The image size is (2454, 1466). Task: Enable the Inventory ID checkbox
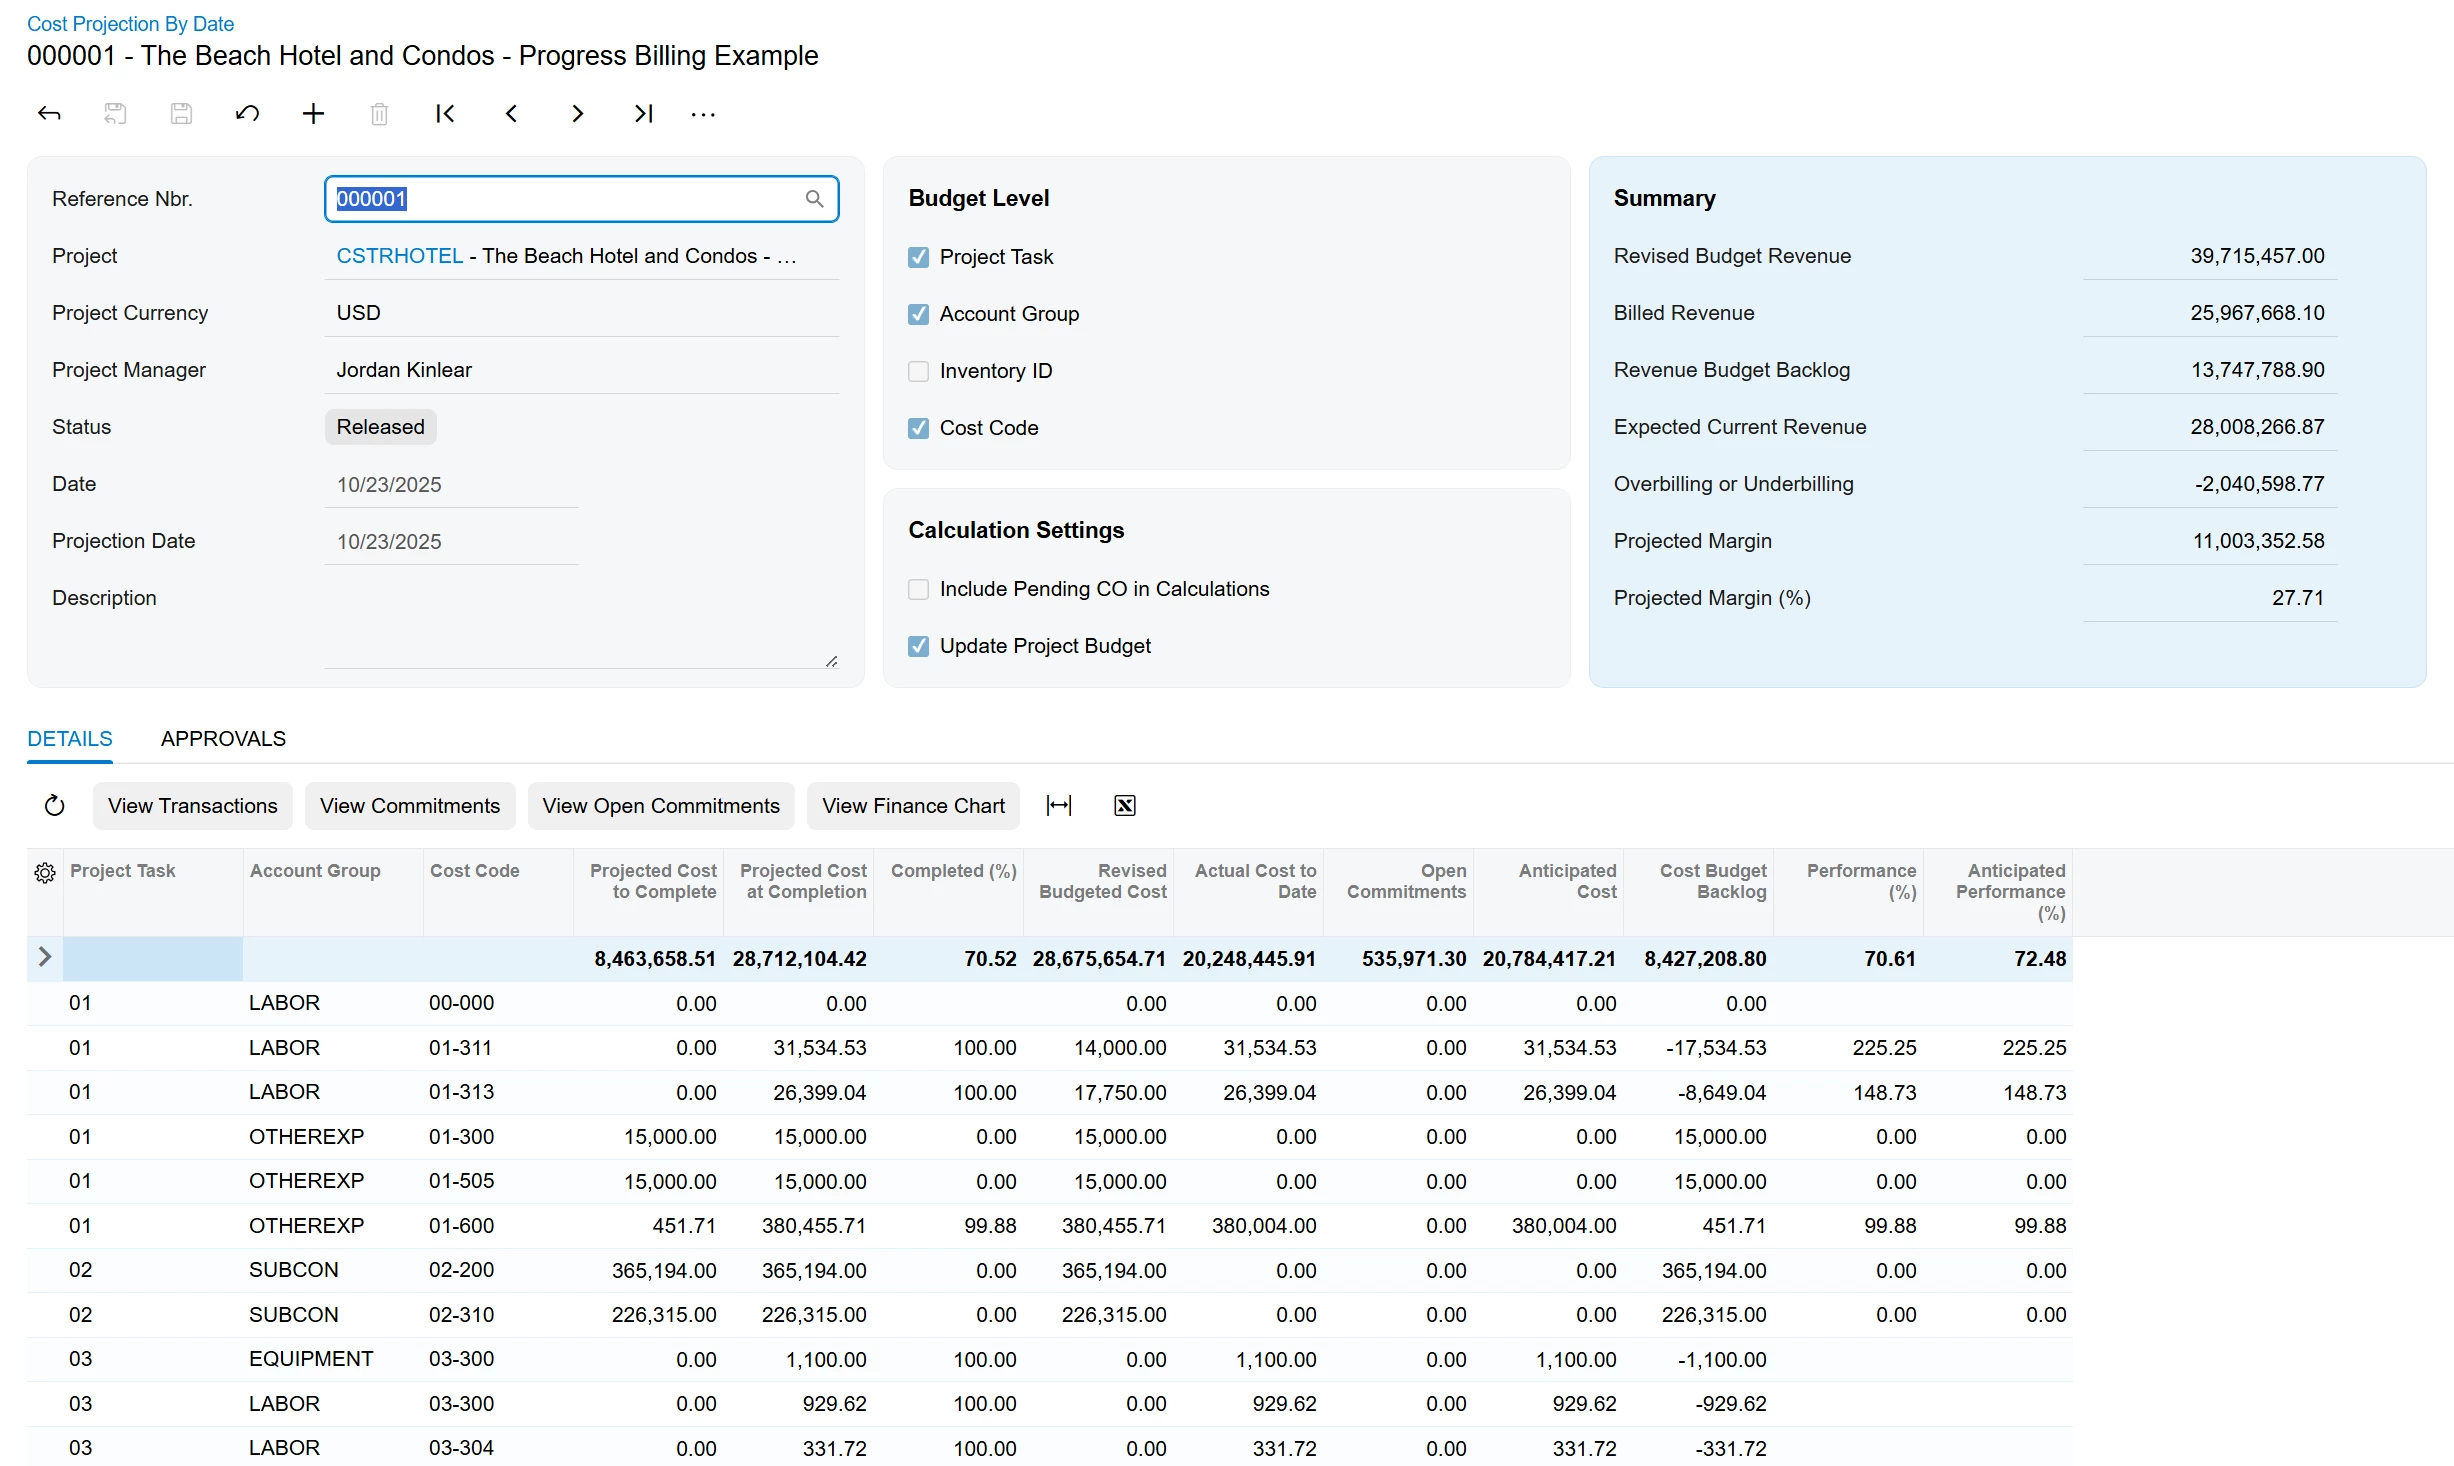click(918, 371)
